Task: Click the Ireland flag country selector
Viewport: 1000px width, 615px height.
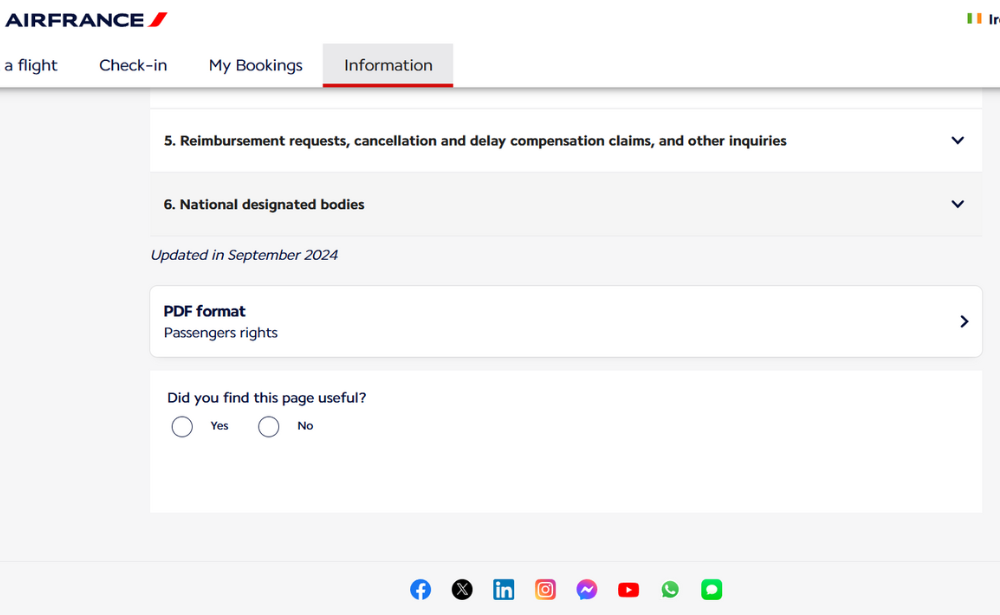Action: pos(975,19)
